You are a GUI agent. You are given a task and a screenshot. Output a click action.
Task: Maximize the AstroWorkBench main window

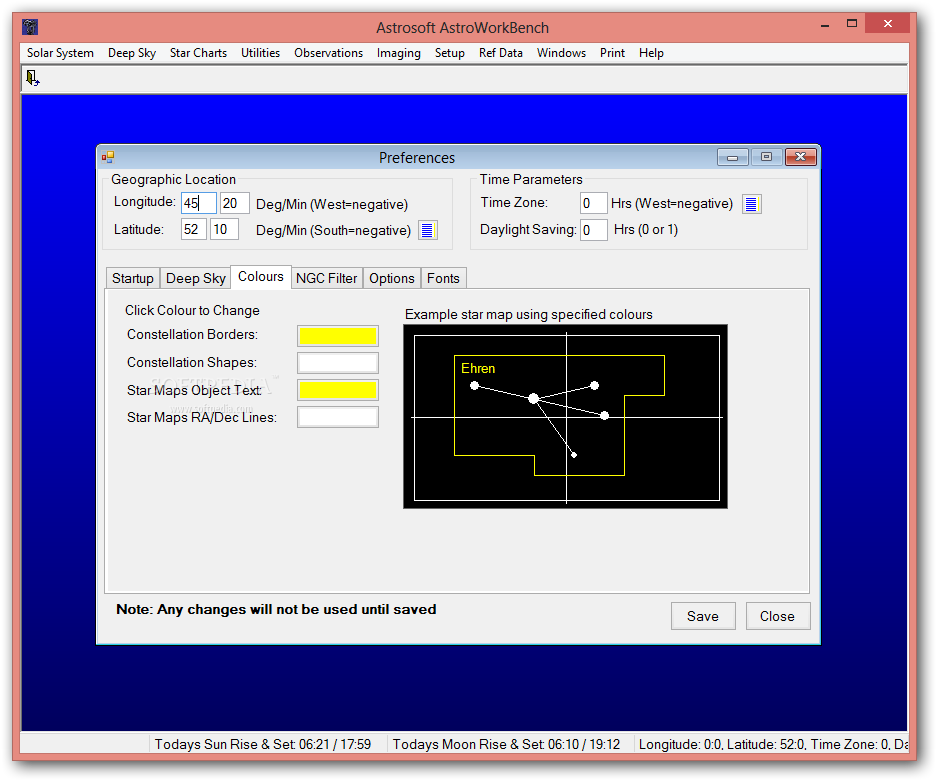pyautogui.click(x=852, y=24)
